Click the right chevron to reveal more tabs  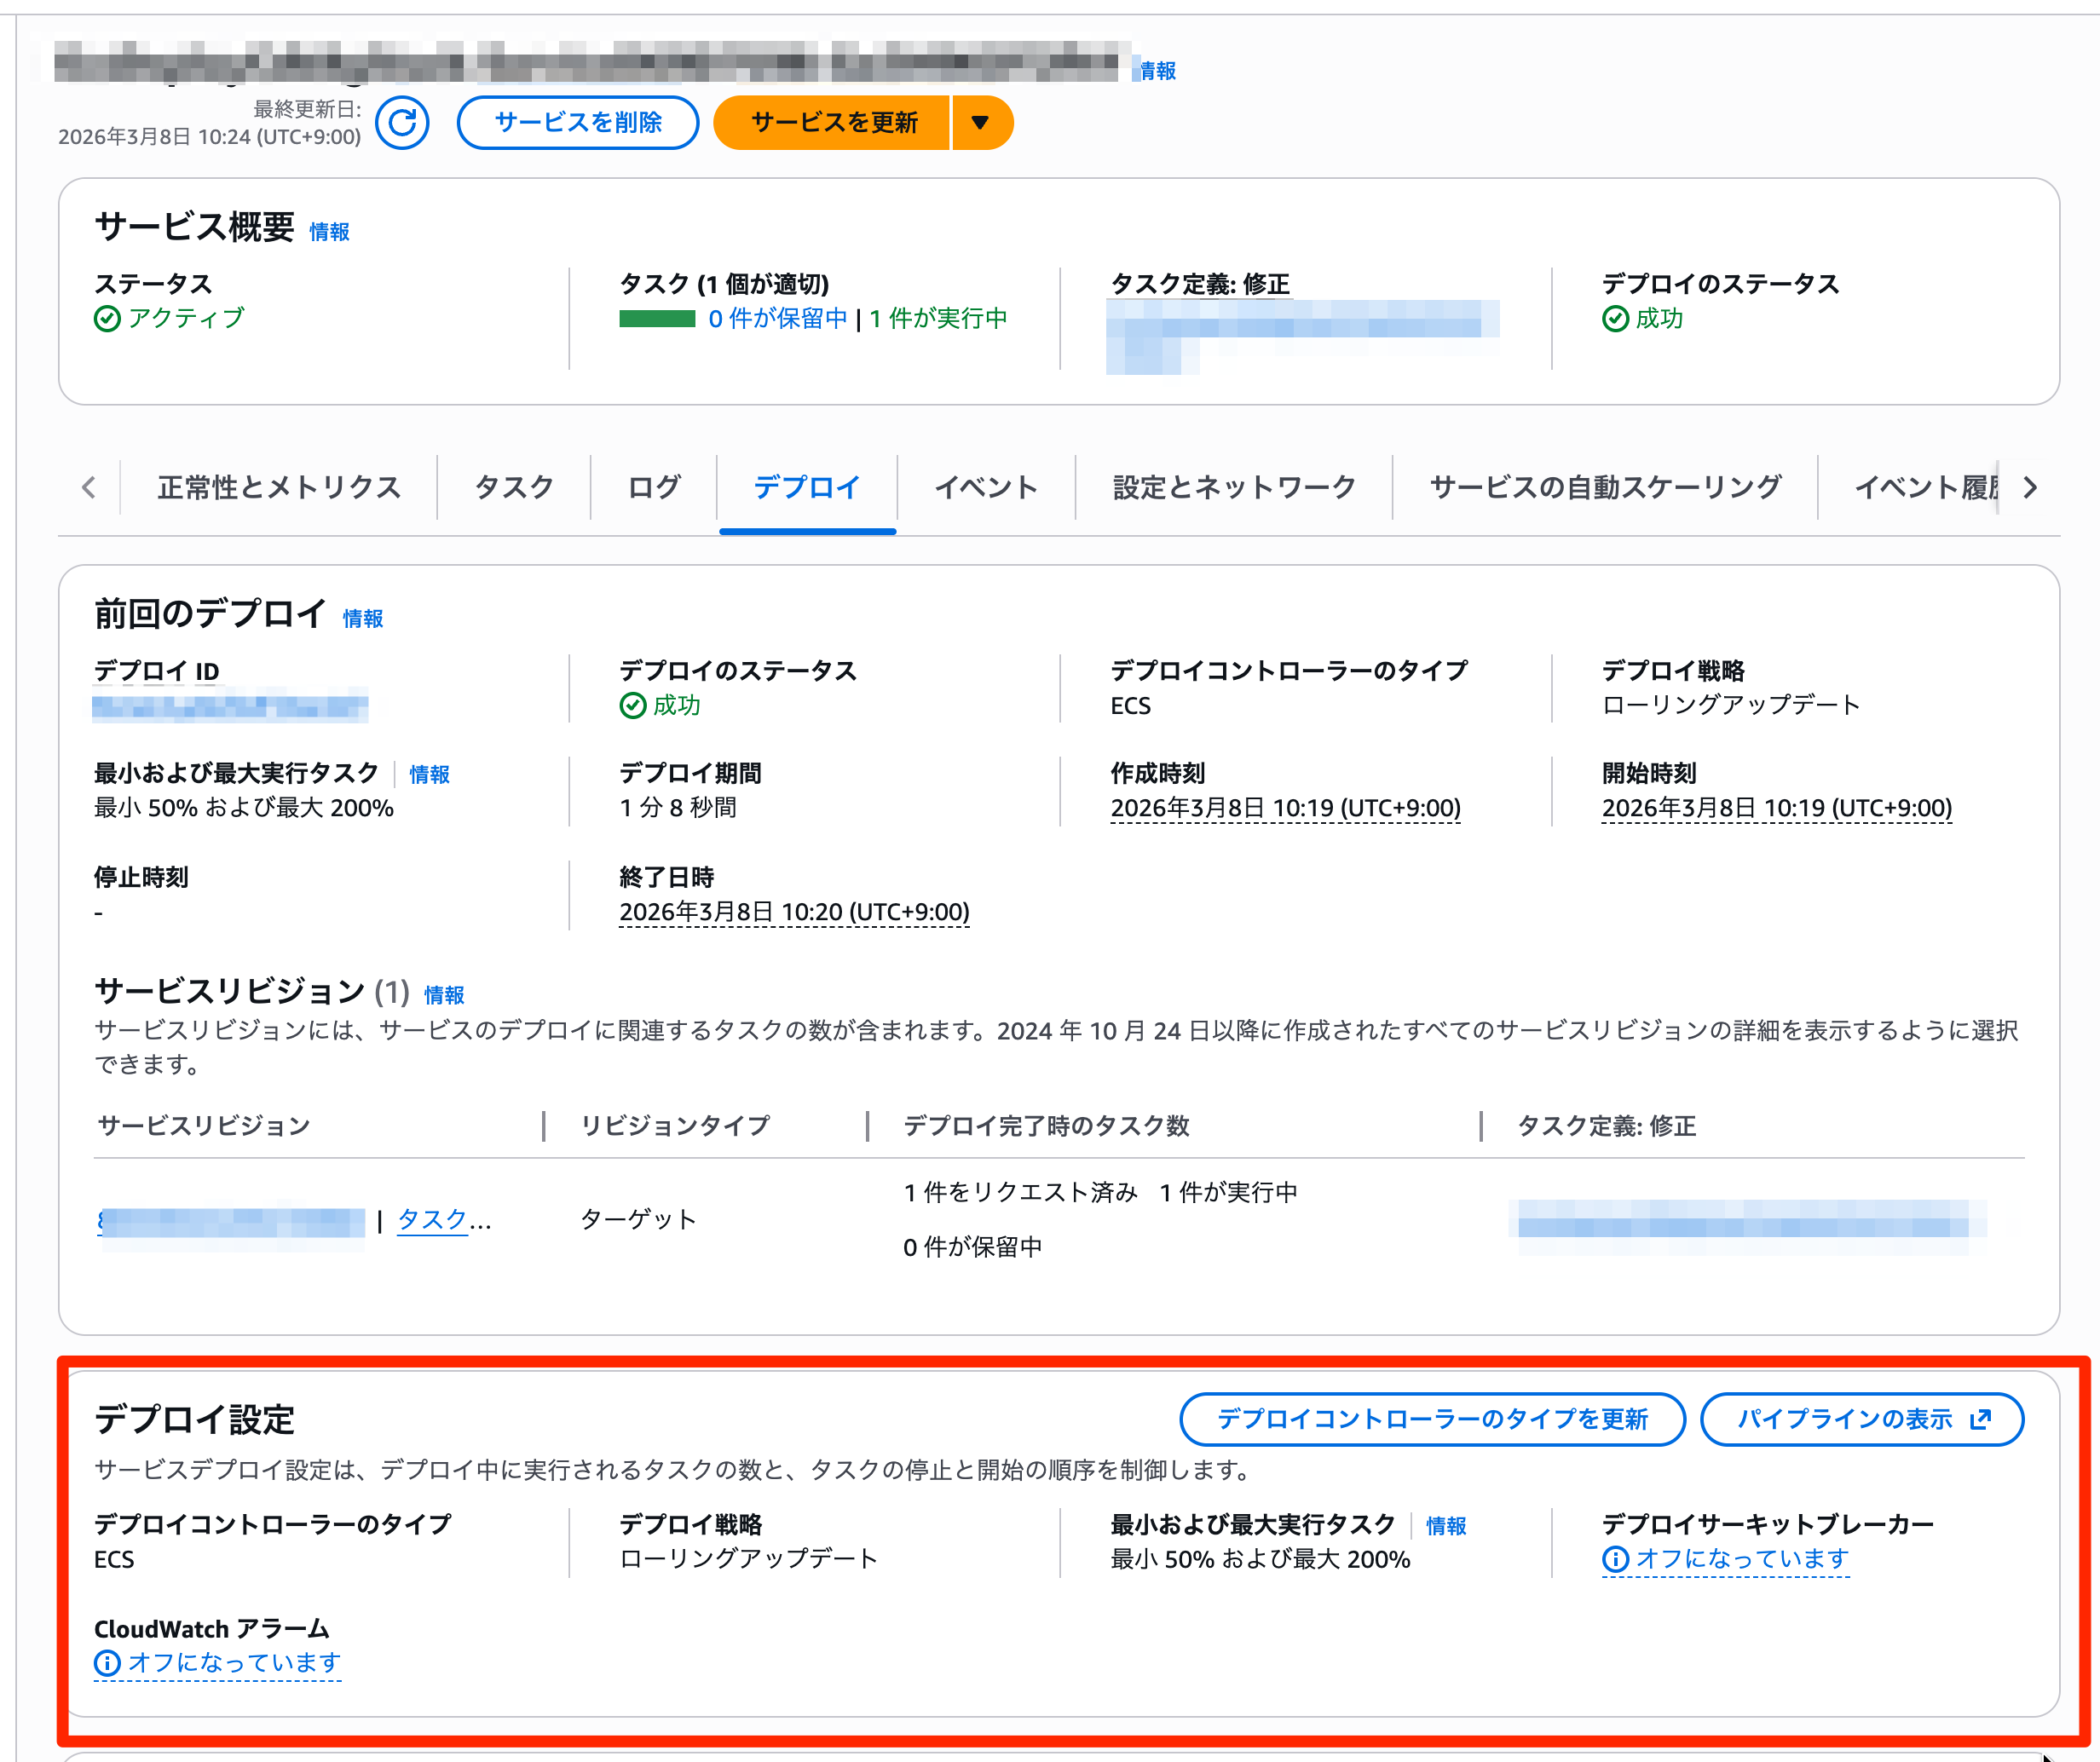pyautogui.click(x=2030, y=488)
